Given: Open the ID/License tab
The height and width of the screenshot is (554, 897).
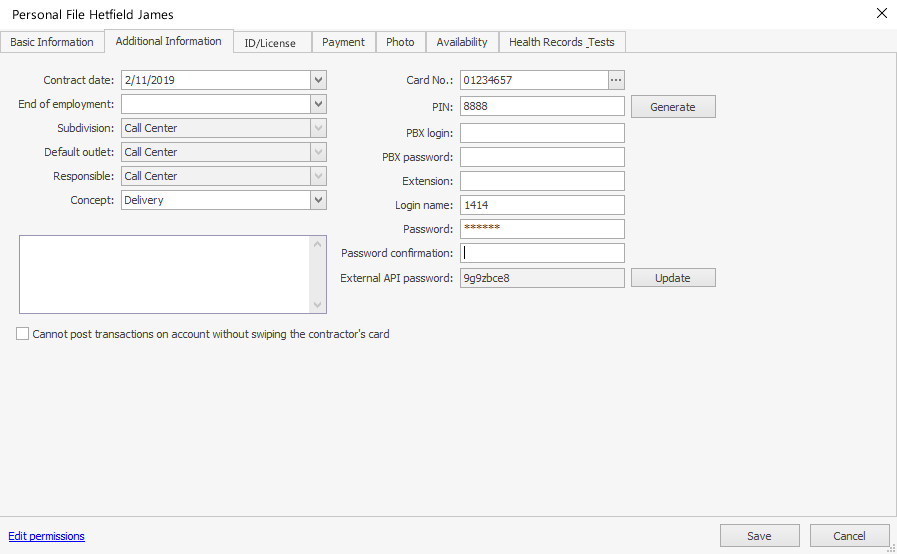Looking at the screenshot, I should click(270, 43).
